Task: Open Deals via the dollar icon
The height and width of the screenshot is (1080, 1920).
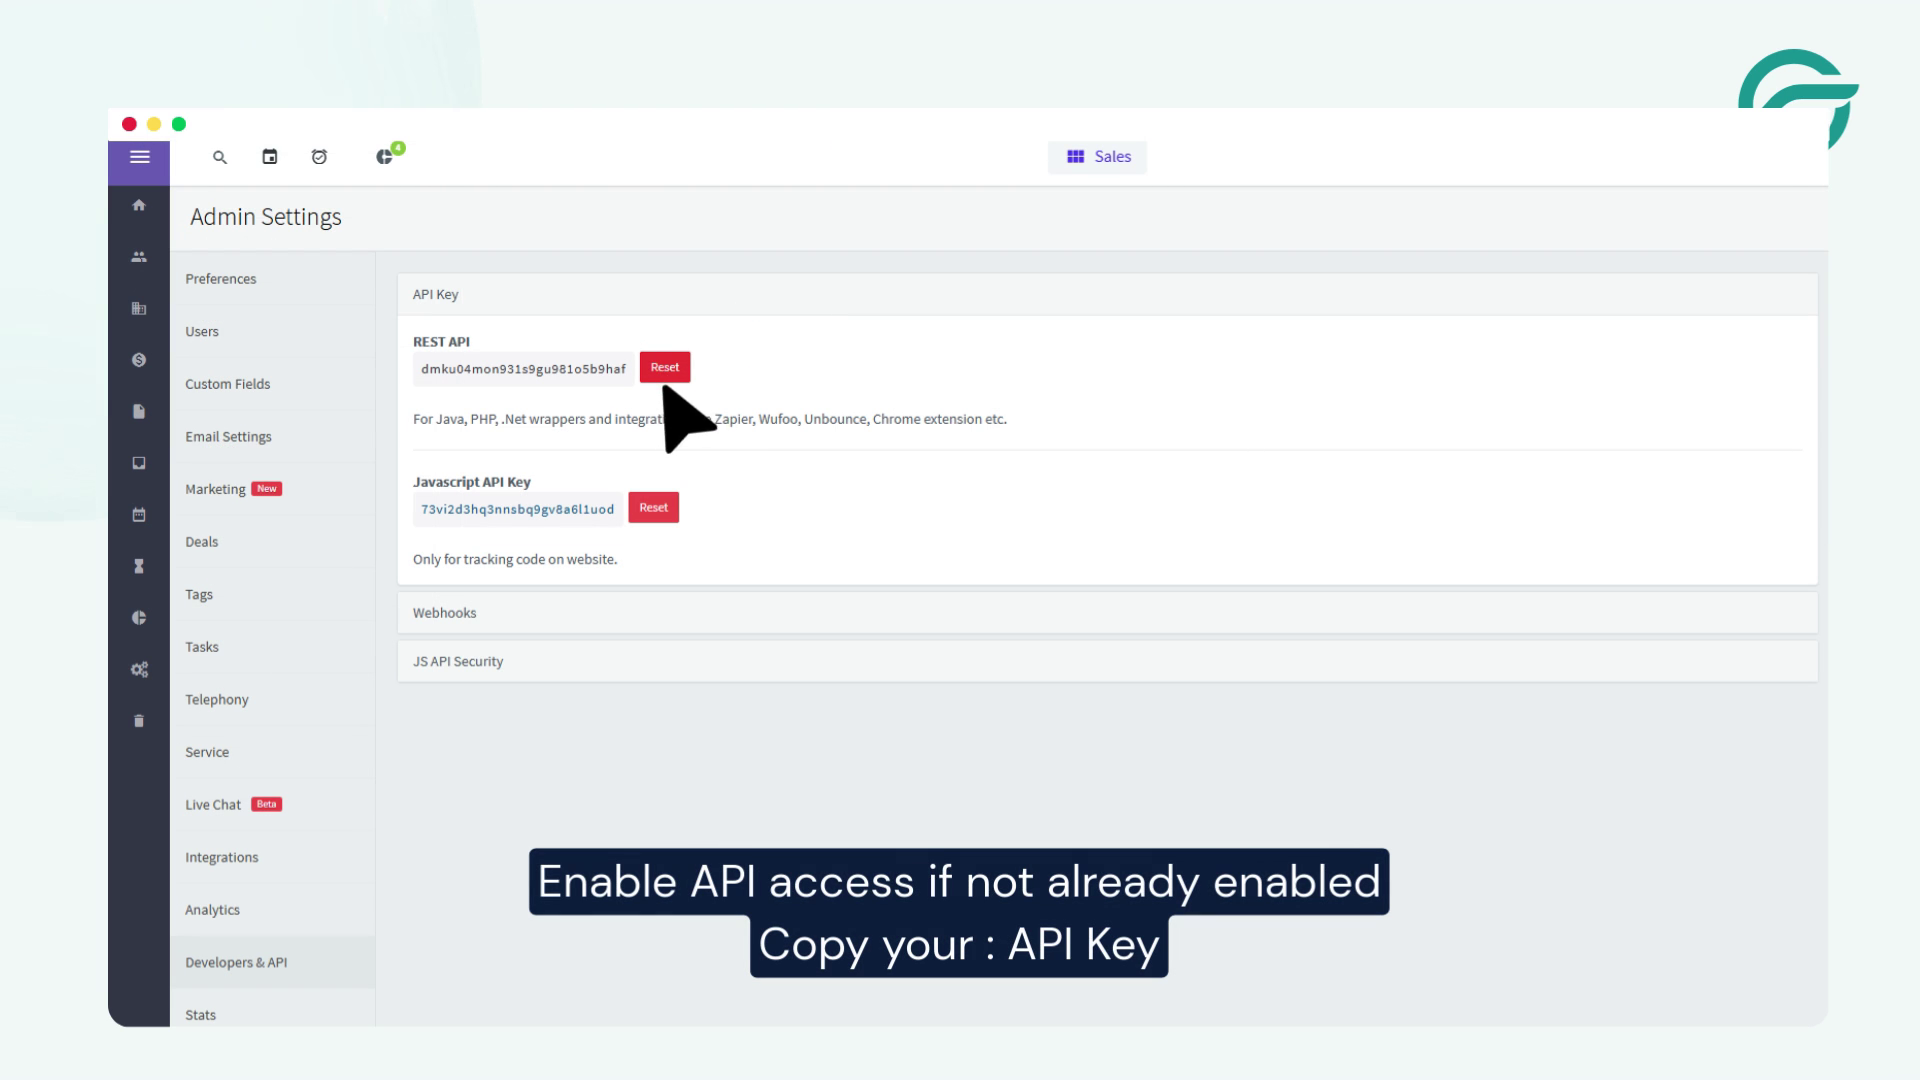Action: click(x=139, y=359)
